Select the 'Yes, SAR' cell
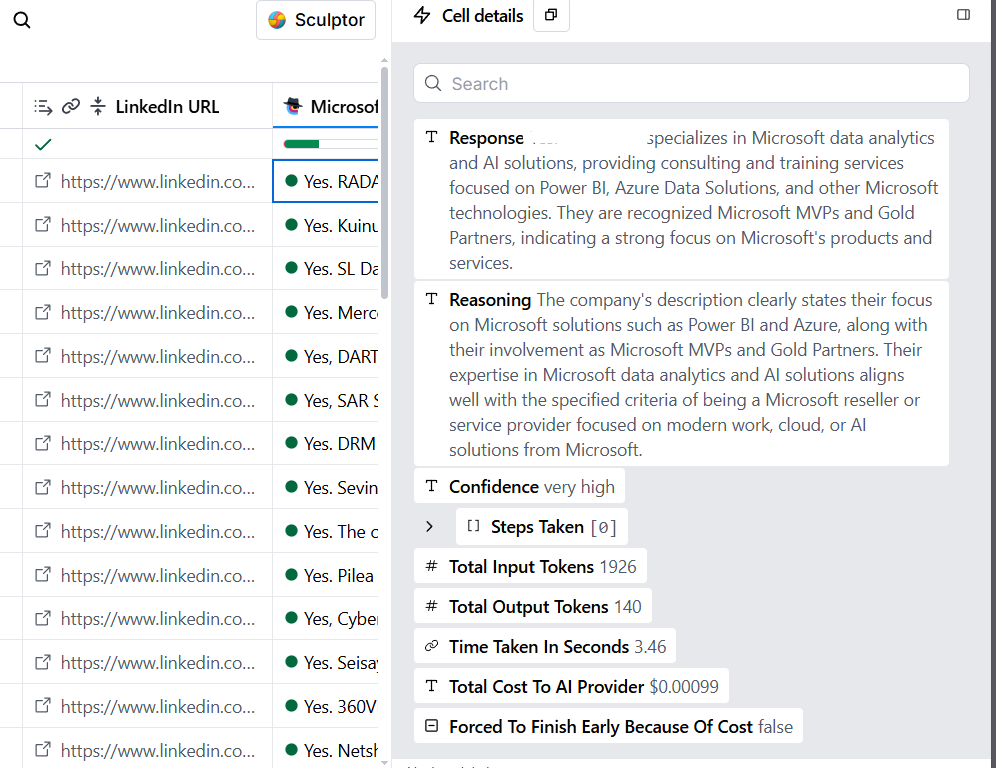996x768 pixels. coord(326,400)
